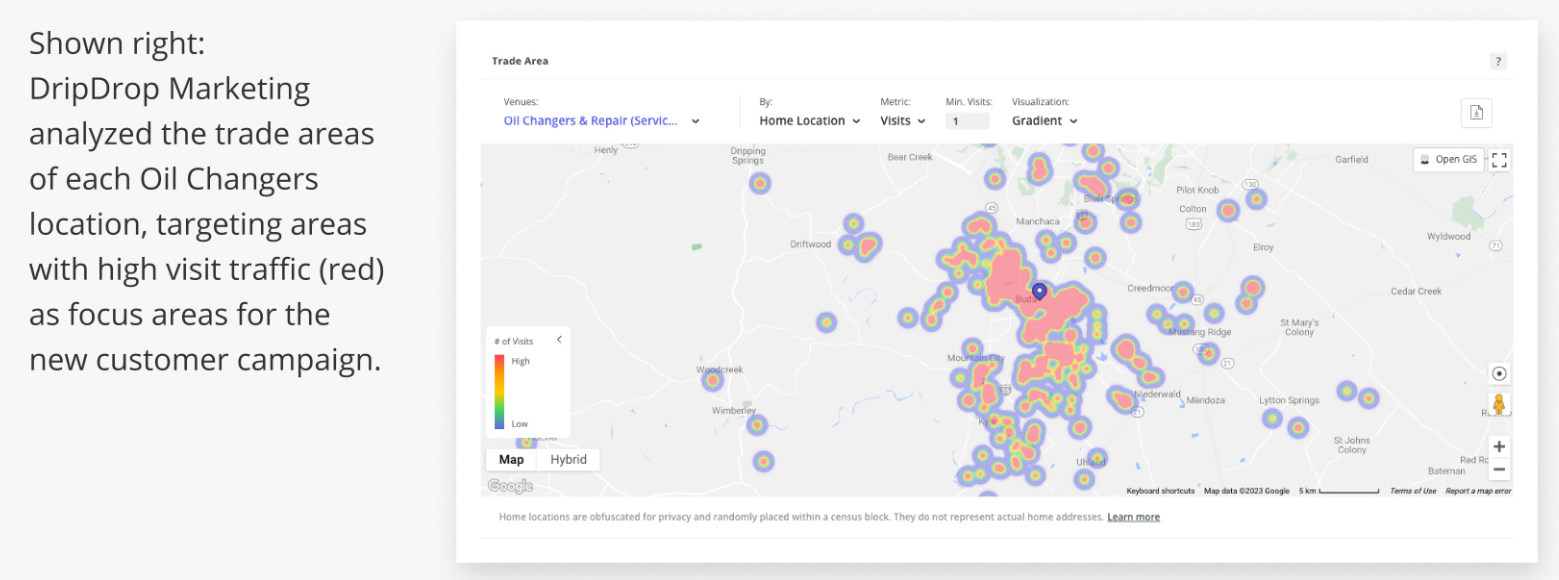Screen dimensions: 1559x580
Task: Download the trade area data export icon
Action: point(1476,113)
